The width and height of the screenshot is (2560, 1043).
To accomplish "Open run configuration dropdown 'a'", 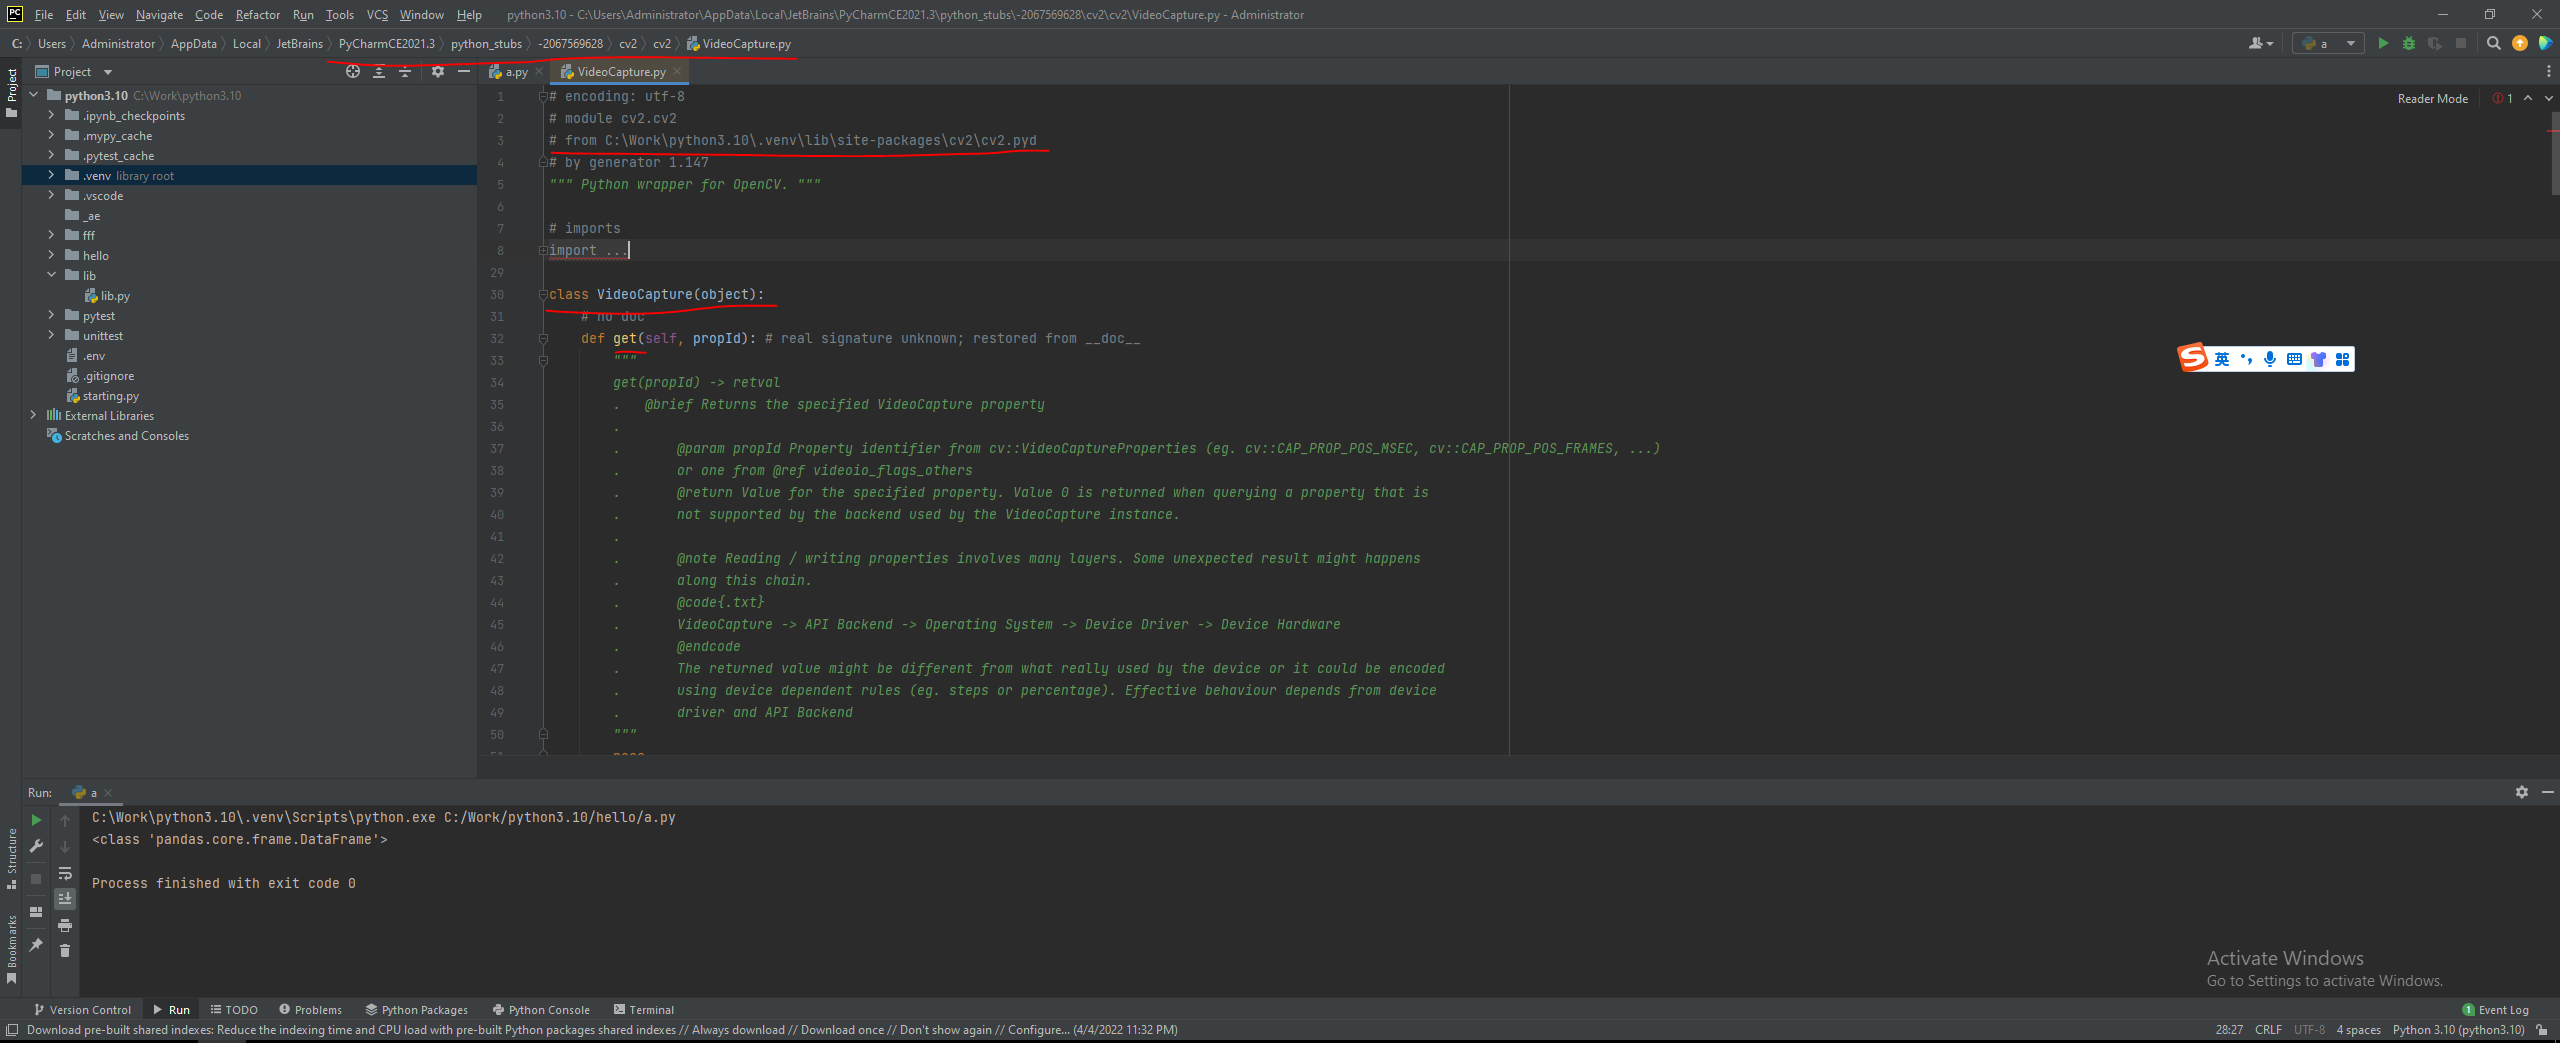I will coord(2328,43).
